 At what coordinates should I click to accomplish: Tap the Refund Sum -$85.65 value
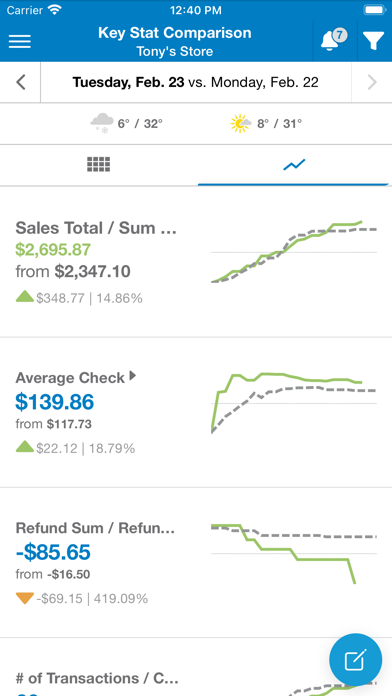click(x=53, y=553)
